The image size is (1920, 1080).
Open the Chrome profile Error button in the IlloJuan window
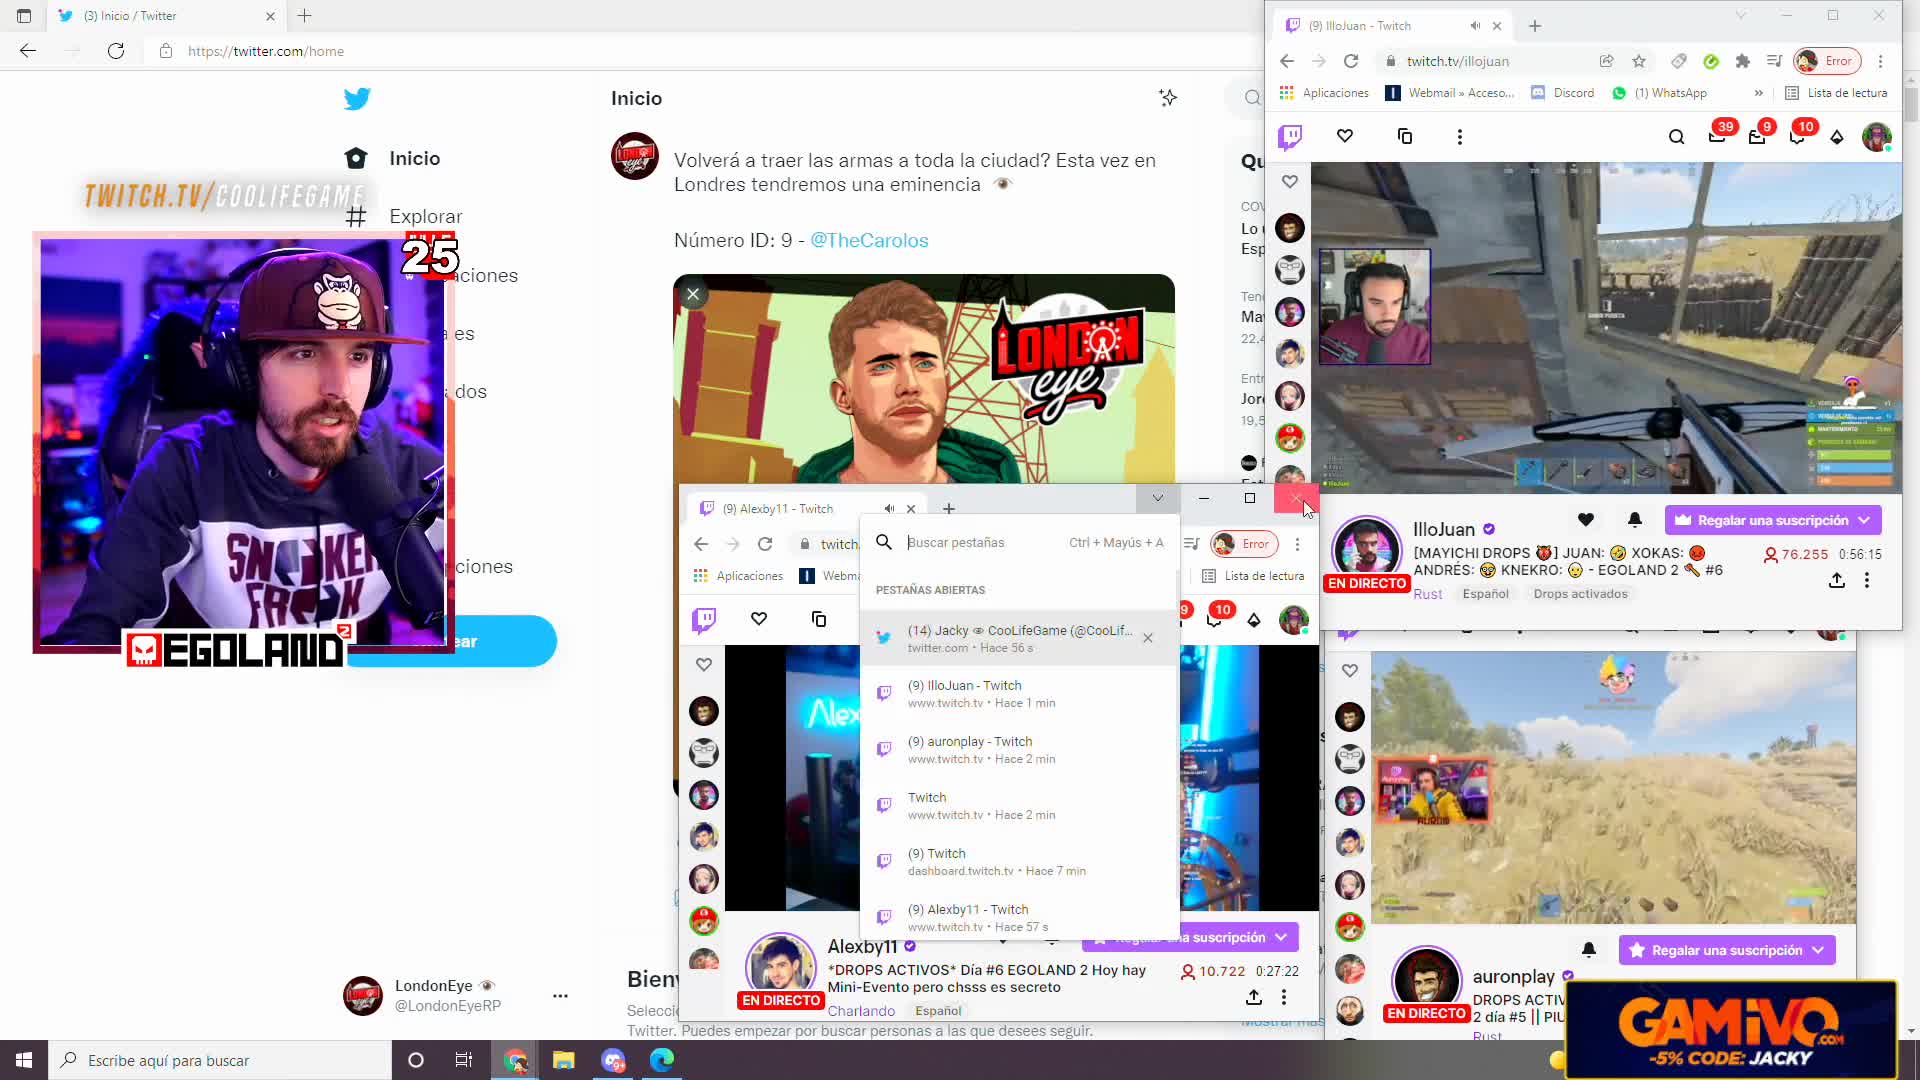click(x=1827, y=61)
